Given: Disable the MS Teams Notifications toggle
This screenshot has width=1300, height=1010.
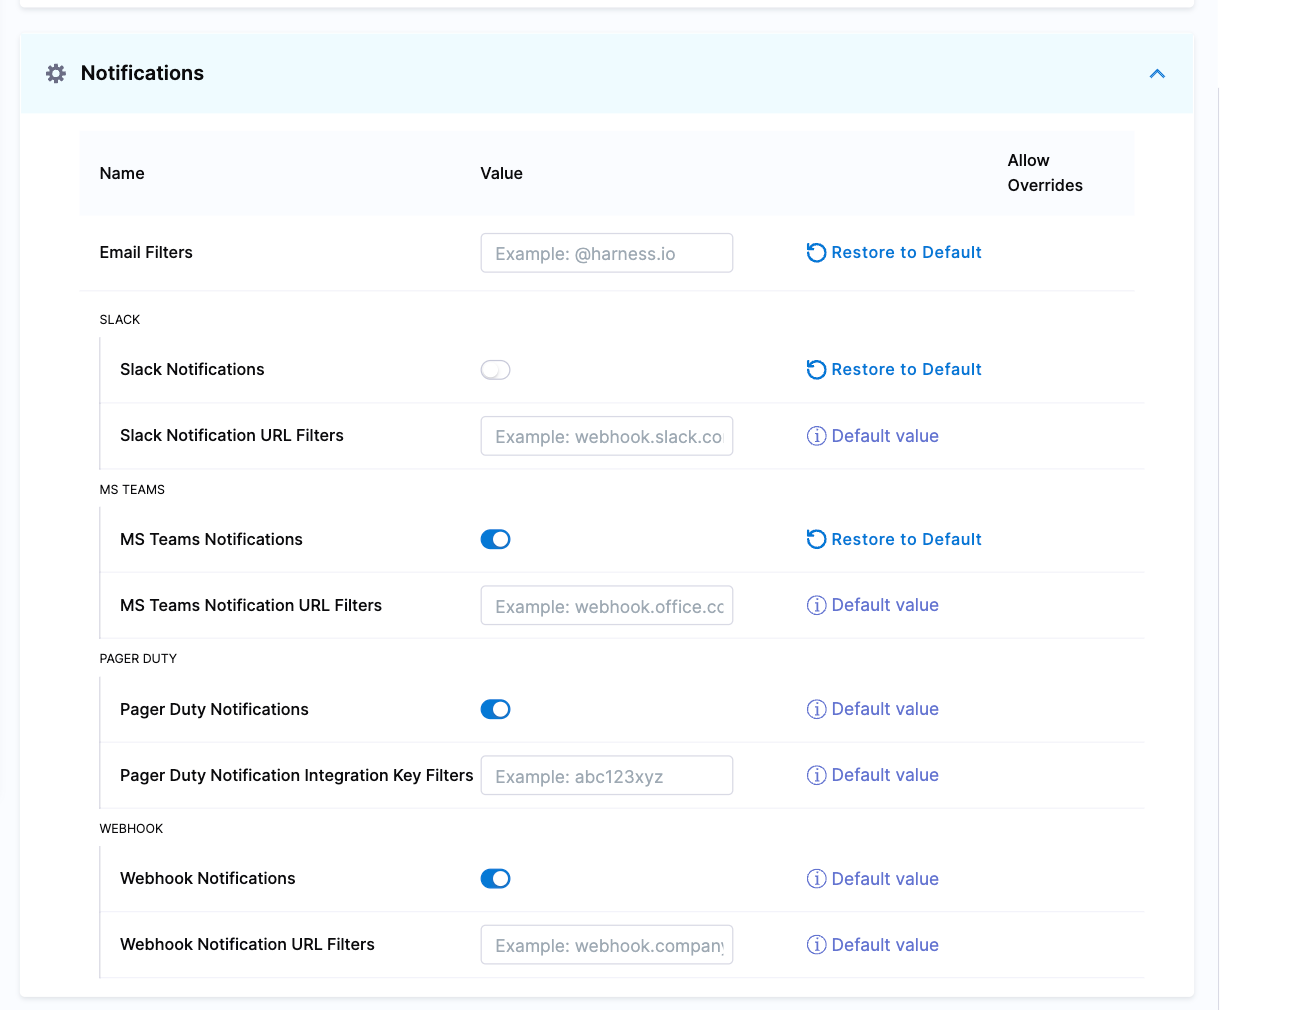Looking at the screenshot, I should [495, 540].
